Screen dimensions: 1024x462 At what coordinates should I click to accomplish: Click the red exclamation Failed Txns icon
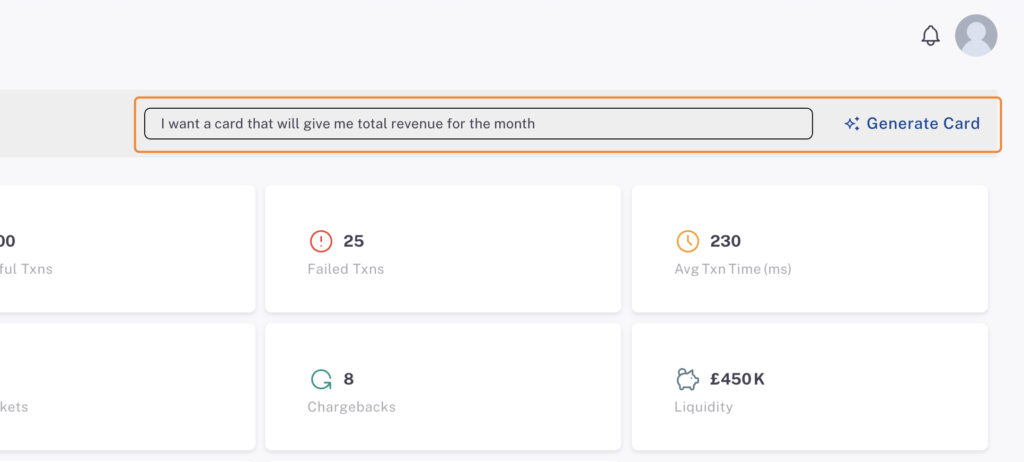[x=321, y=241]
